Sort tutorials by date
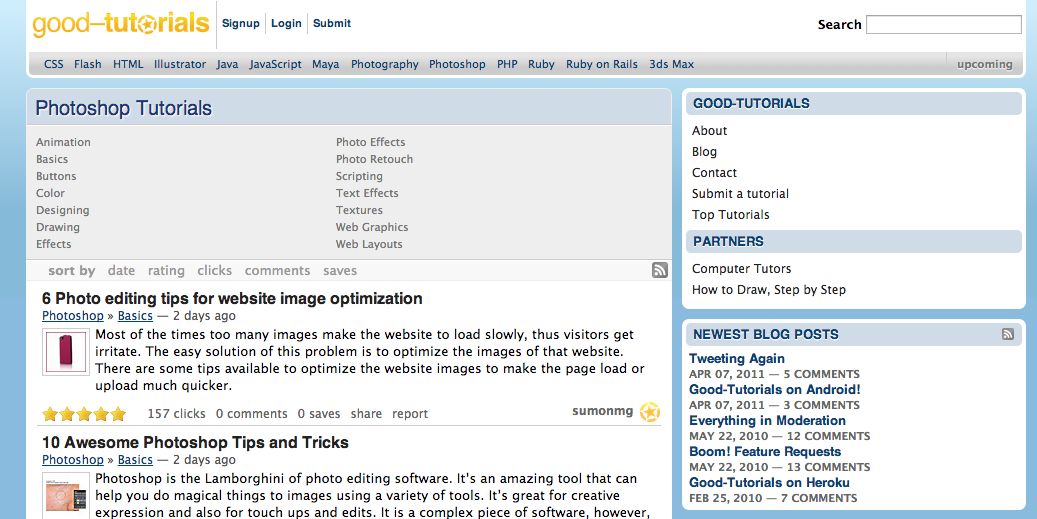Image resolution: width=1037 pixels, height=519 pixels. (x=121, y=270)
